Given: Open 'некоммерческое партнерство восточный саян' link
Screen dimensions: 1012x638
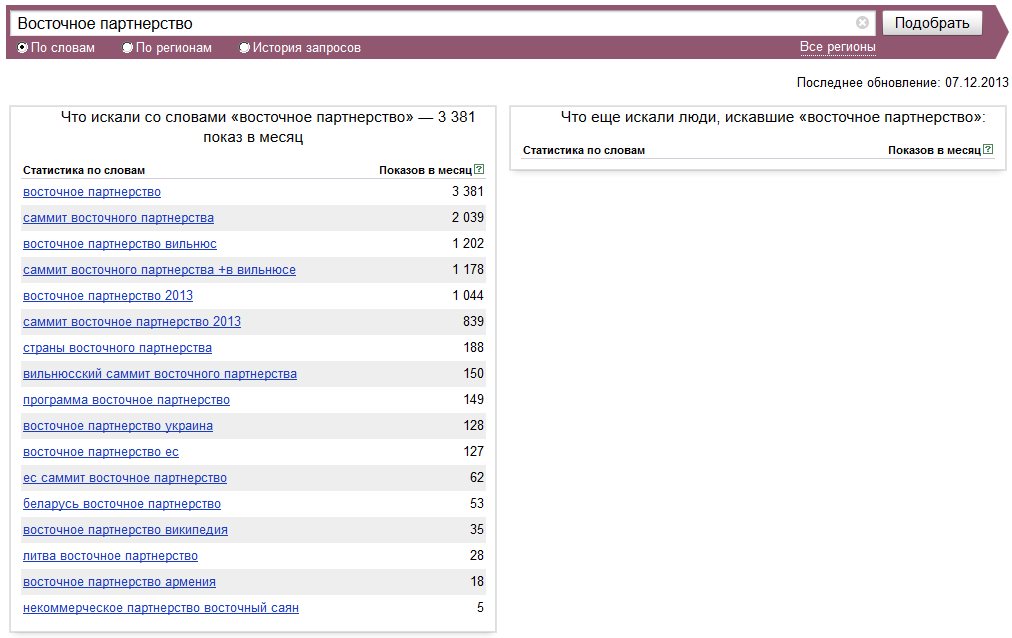Looking at the screenshot, I should [x=161, y=608].
